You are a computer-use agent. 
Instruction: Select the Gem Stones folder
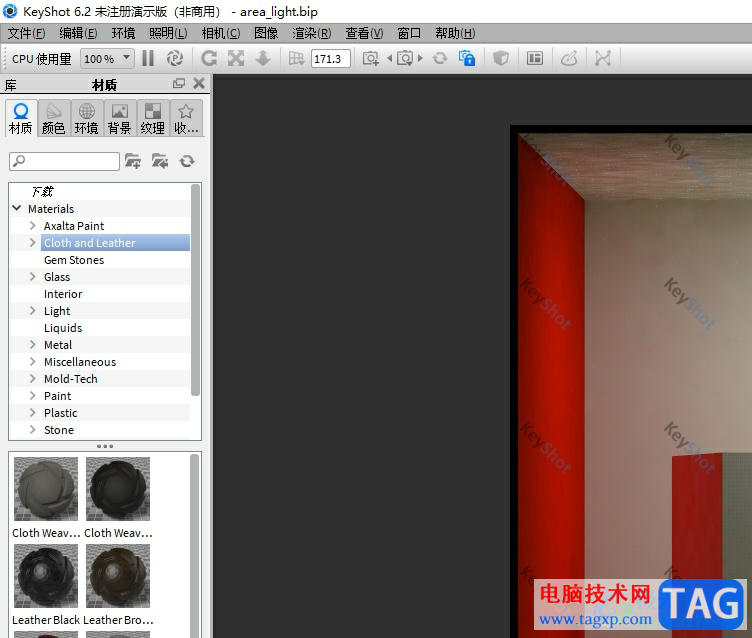tap(74, 260)
